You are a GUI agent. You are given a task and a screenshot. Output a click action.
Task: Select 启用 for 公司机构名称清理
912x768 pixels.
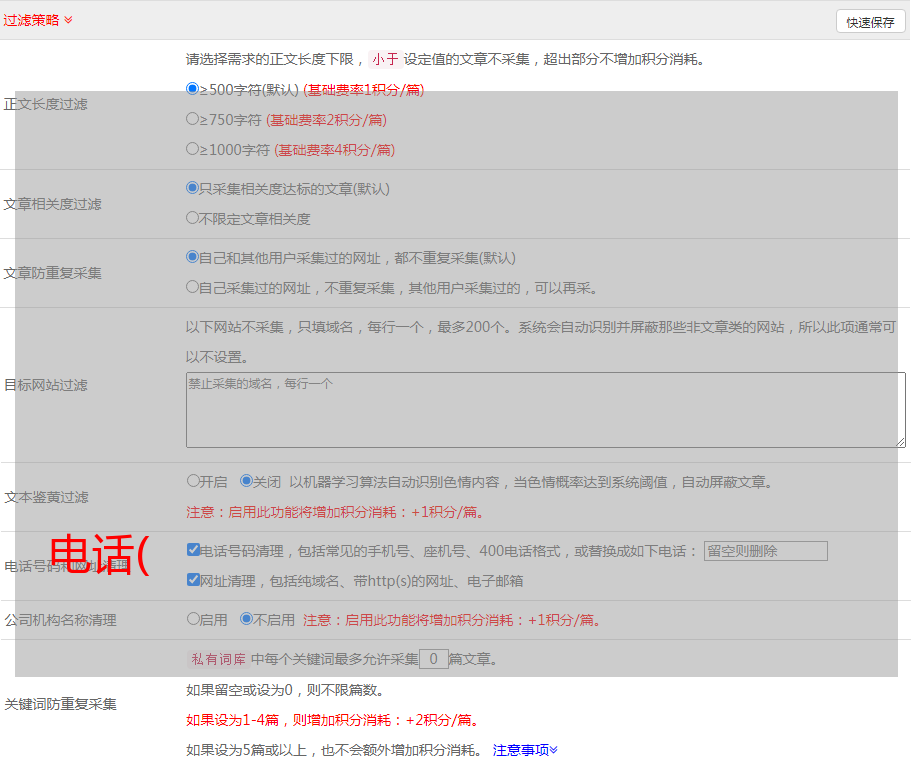click(x=193, y=618)
